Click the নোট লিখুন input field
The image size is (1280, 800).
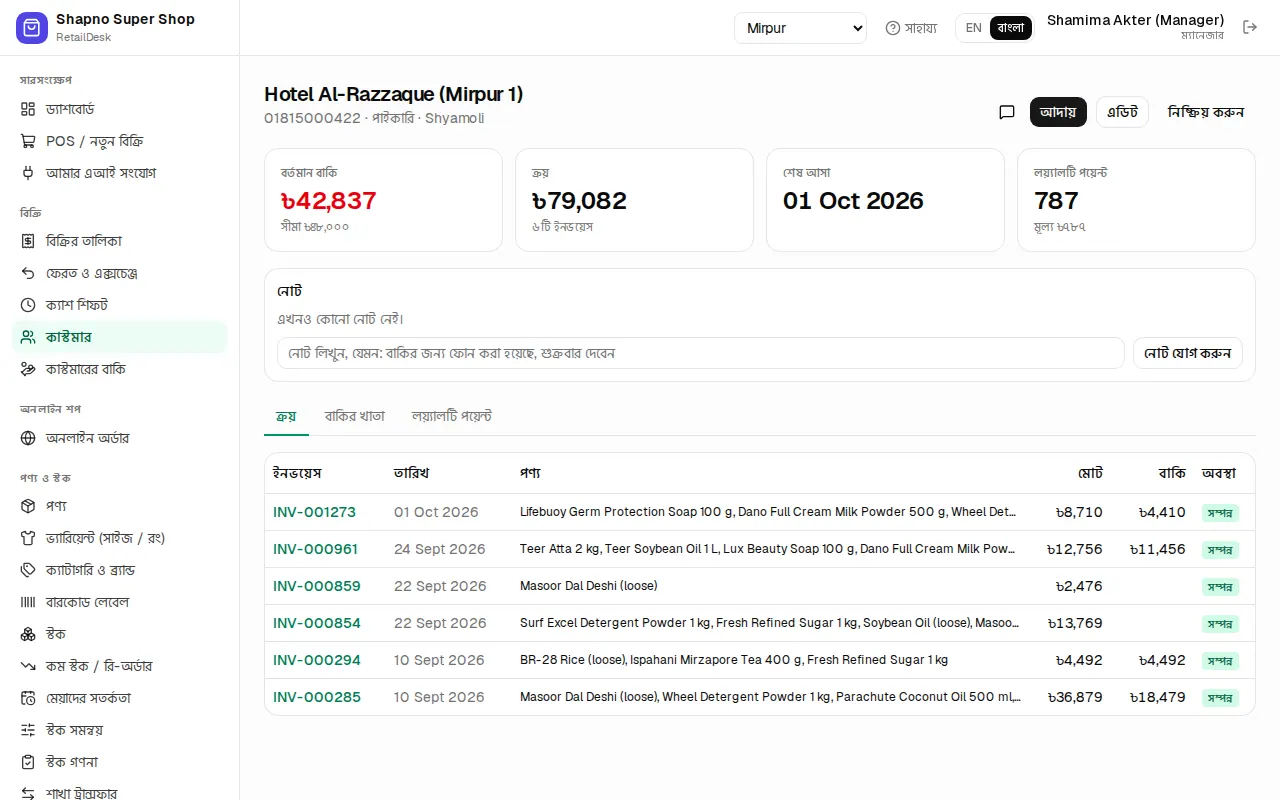(x=701, y=353)
